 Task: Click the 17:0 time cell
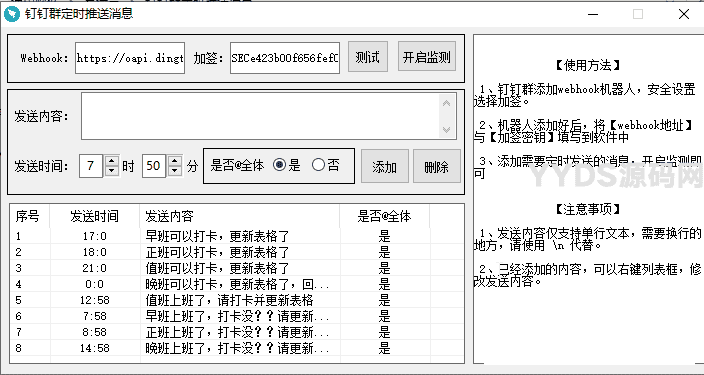point(95,236)
